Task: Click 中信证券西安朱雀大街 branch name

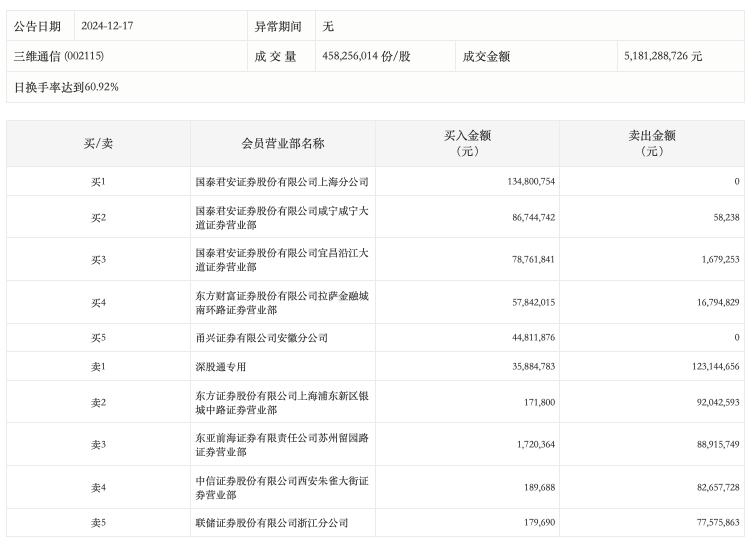Action: click(x=282, y=488)
